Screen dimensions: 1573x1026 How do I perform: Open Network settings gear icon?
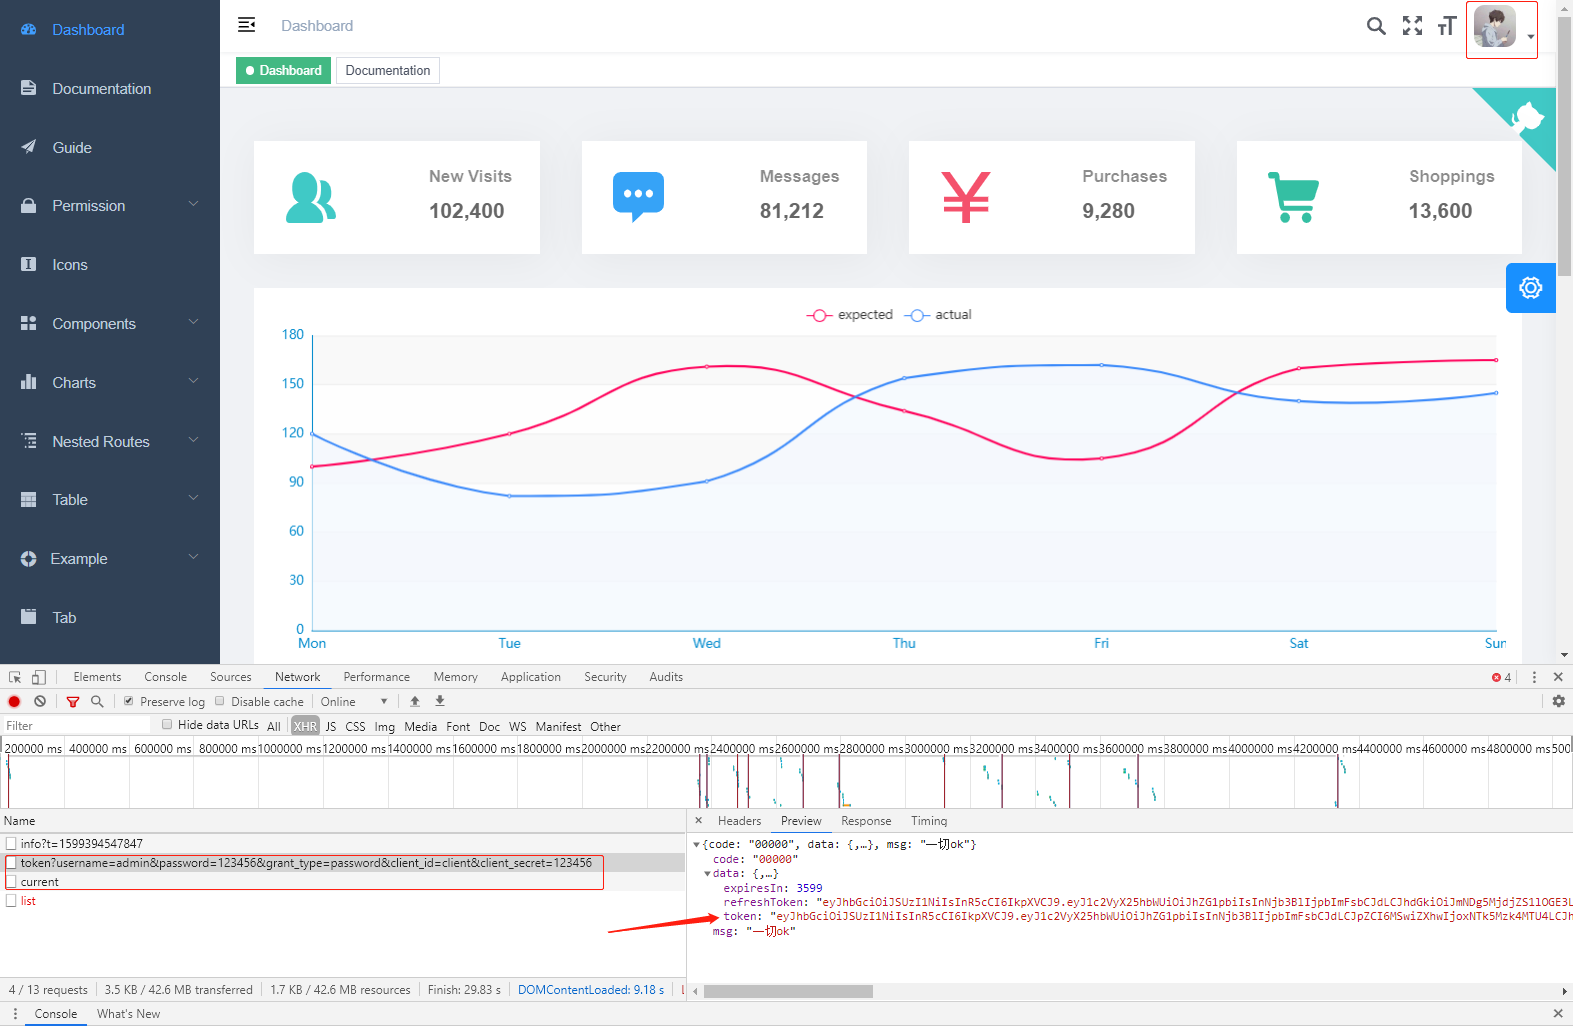coord(1558,702)
